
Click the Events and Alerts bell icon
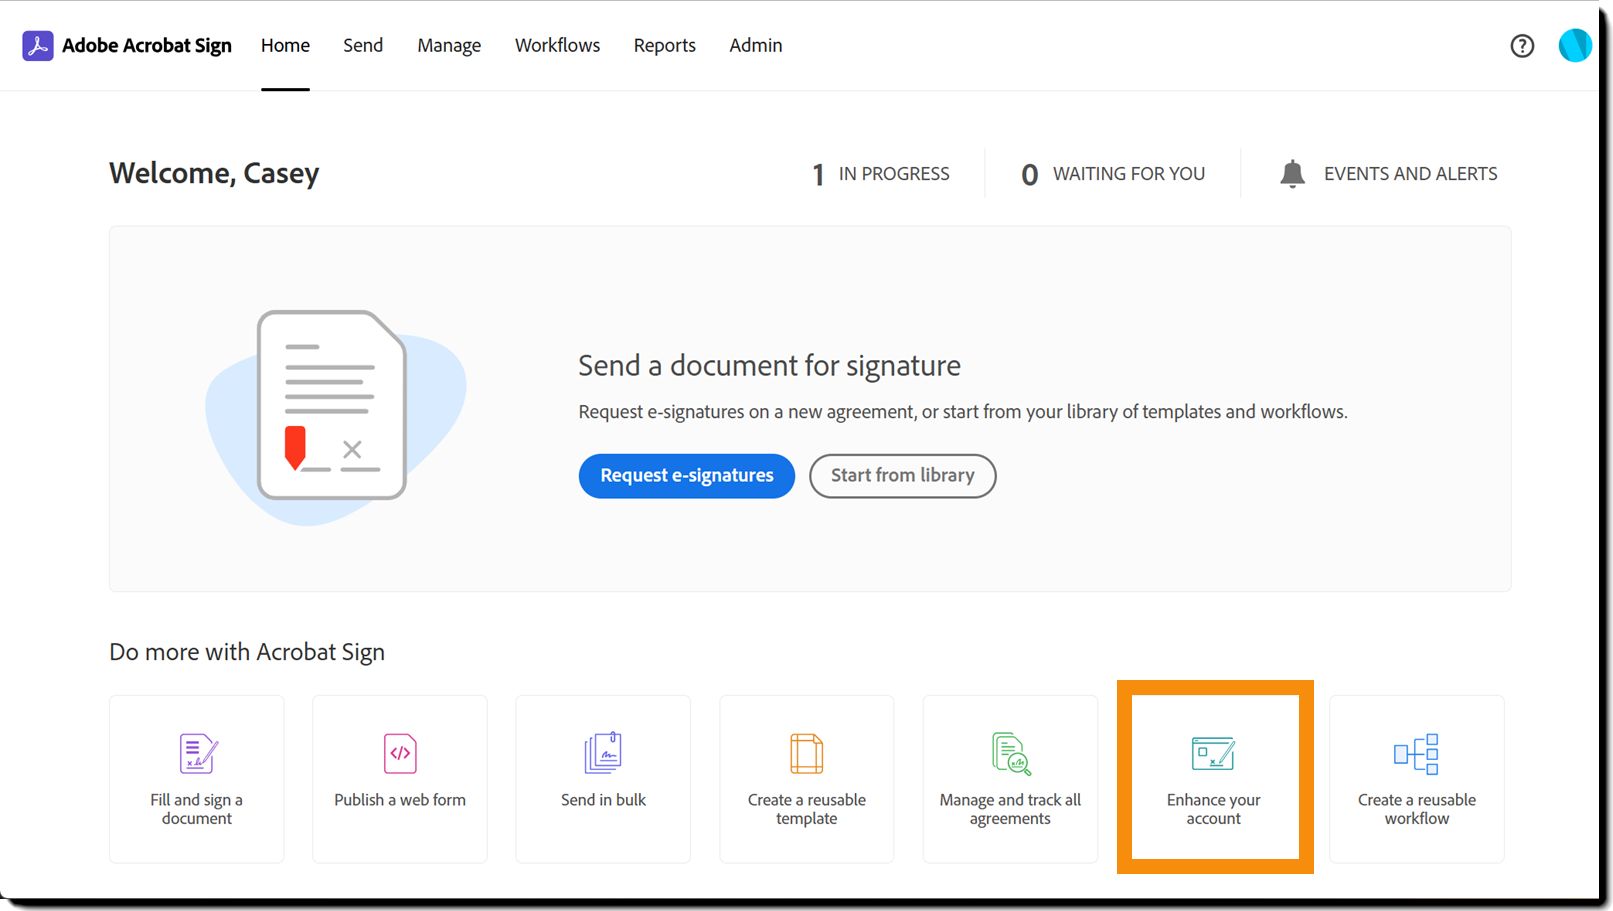pos(1292,174)
